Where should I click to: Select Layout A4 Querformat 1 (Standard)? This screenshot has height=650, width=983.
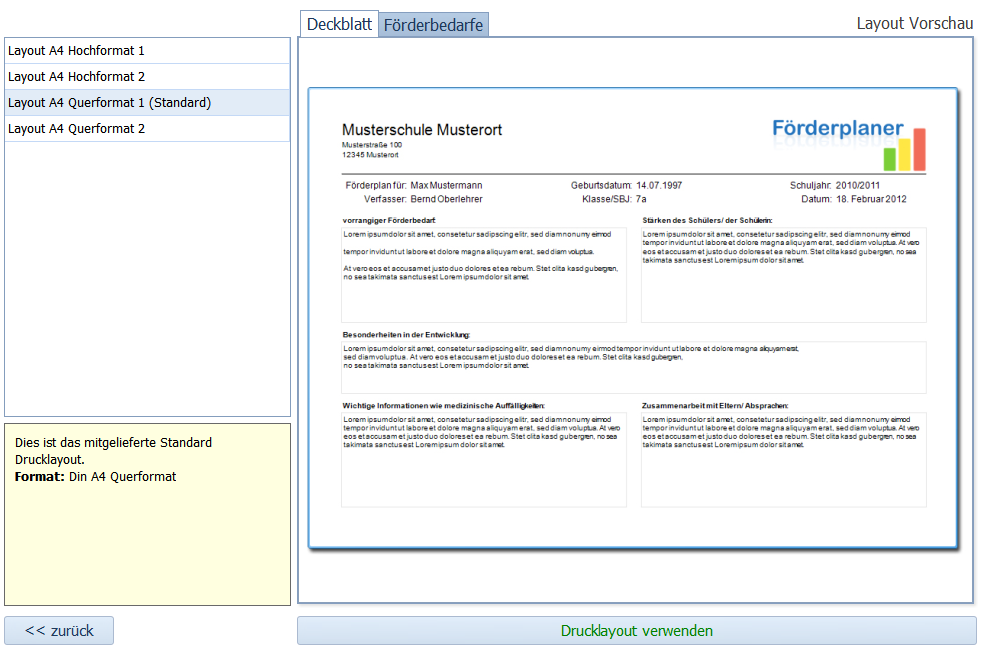point(147,103)
